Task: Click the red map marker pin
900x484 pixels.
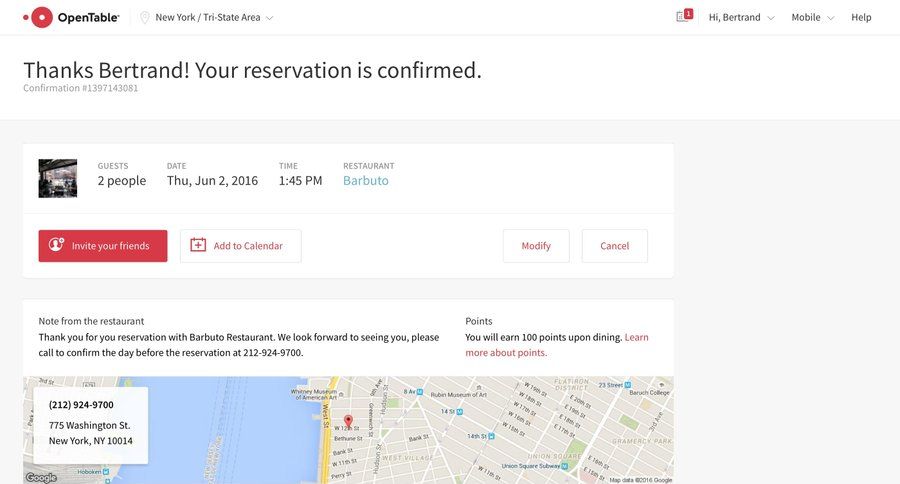Action: 348,421
